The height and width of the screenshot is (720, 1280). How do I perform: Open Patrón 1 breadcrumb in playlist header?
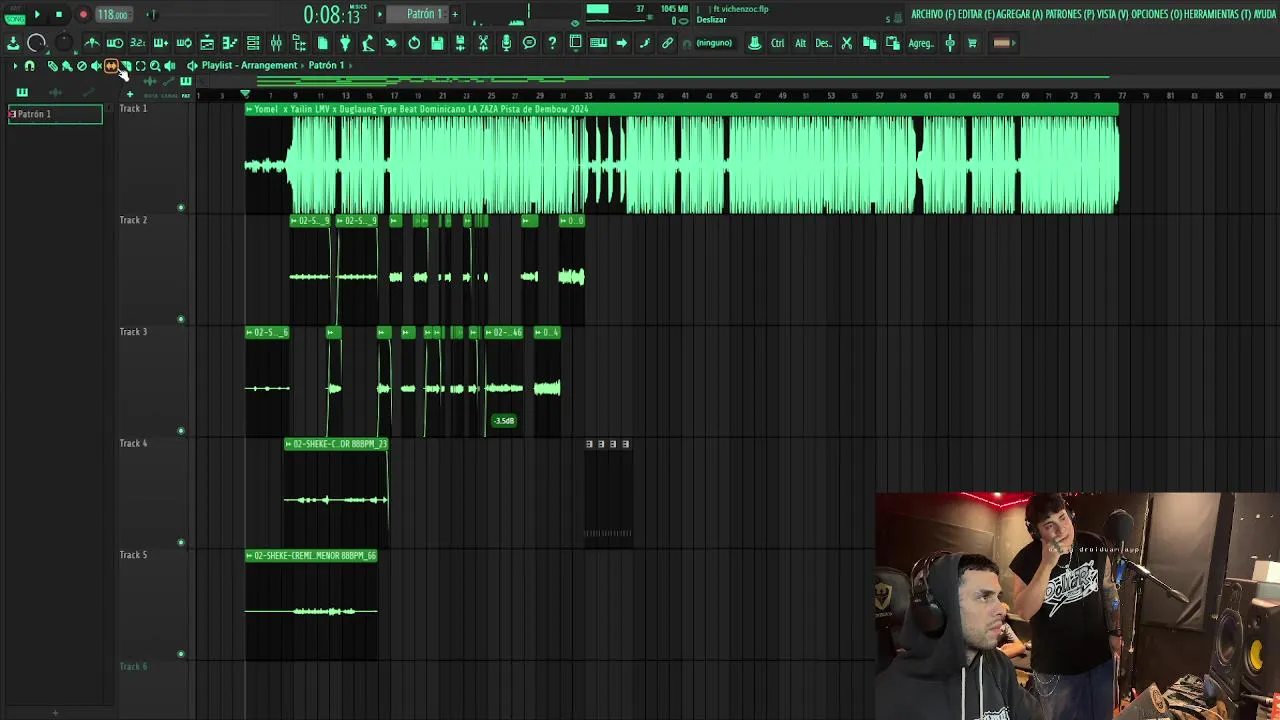pyautogui.click(x=326, y=65)
